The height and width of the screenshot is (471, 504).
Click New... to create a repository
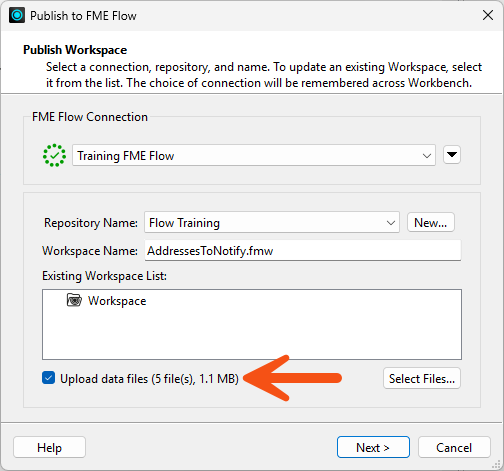(431, 222)
